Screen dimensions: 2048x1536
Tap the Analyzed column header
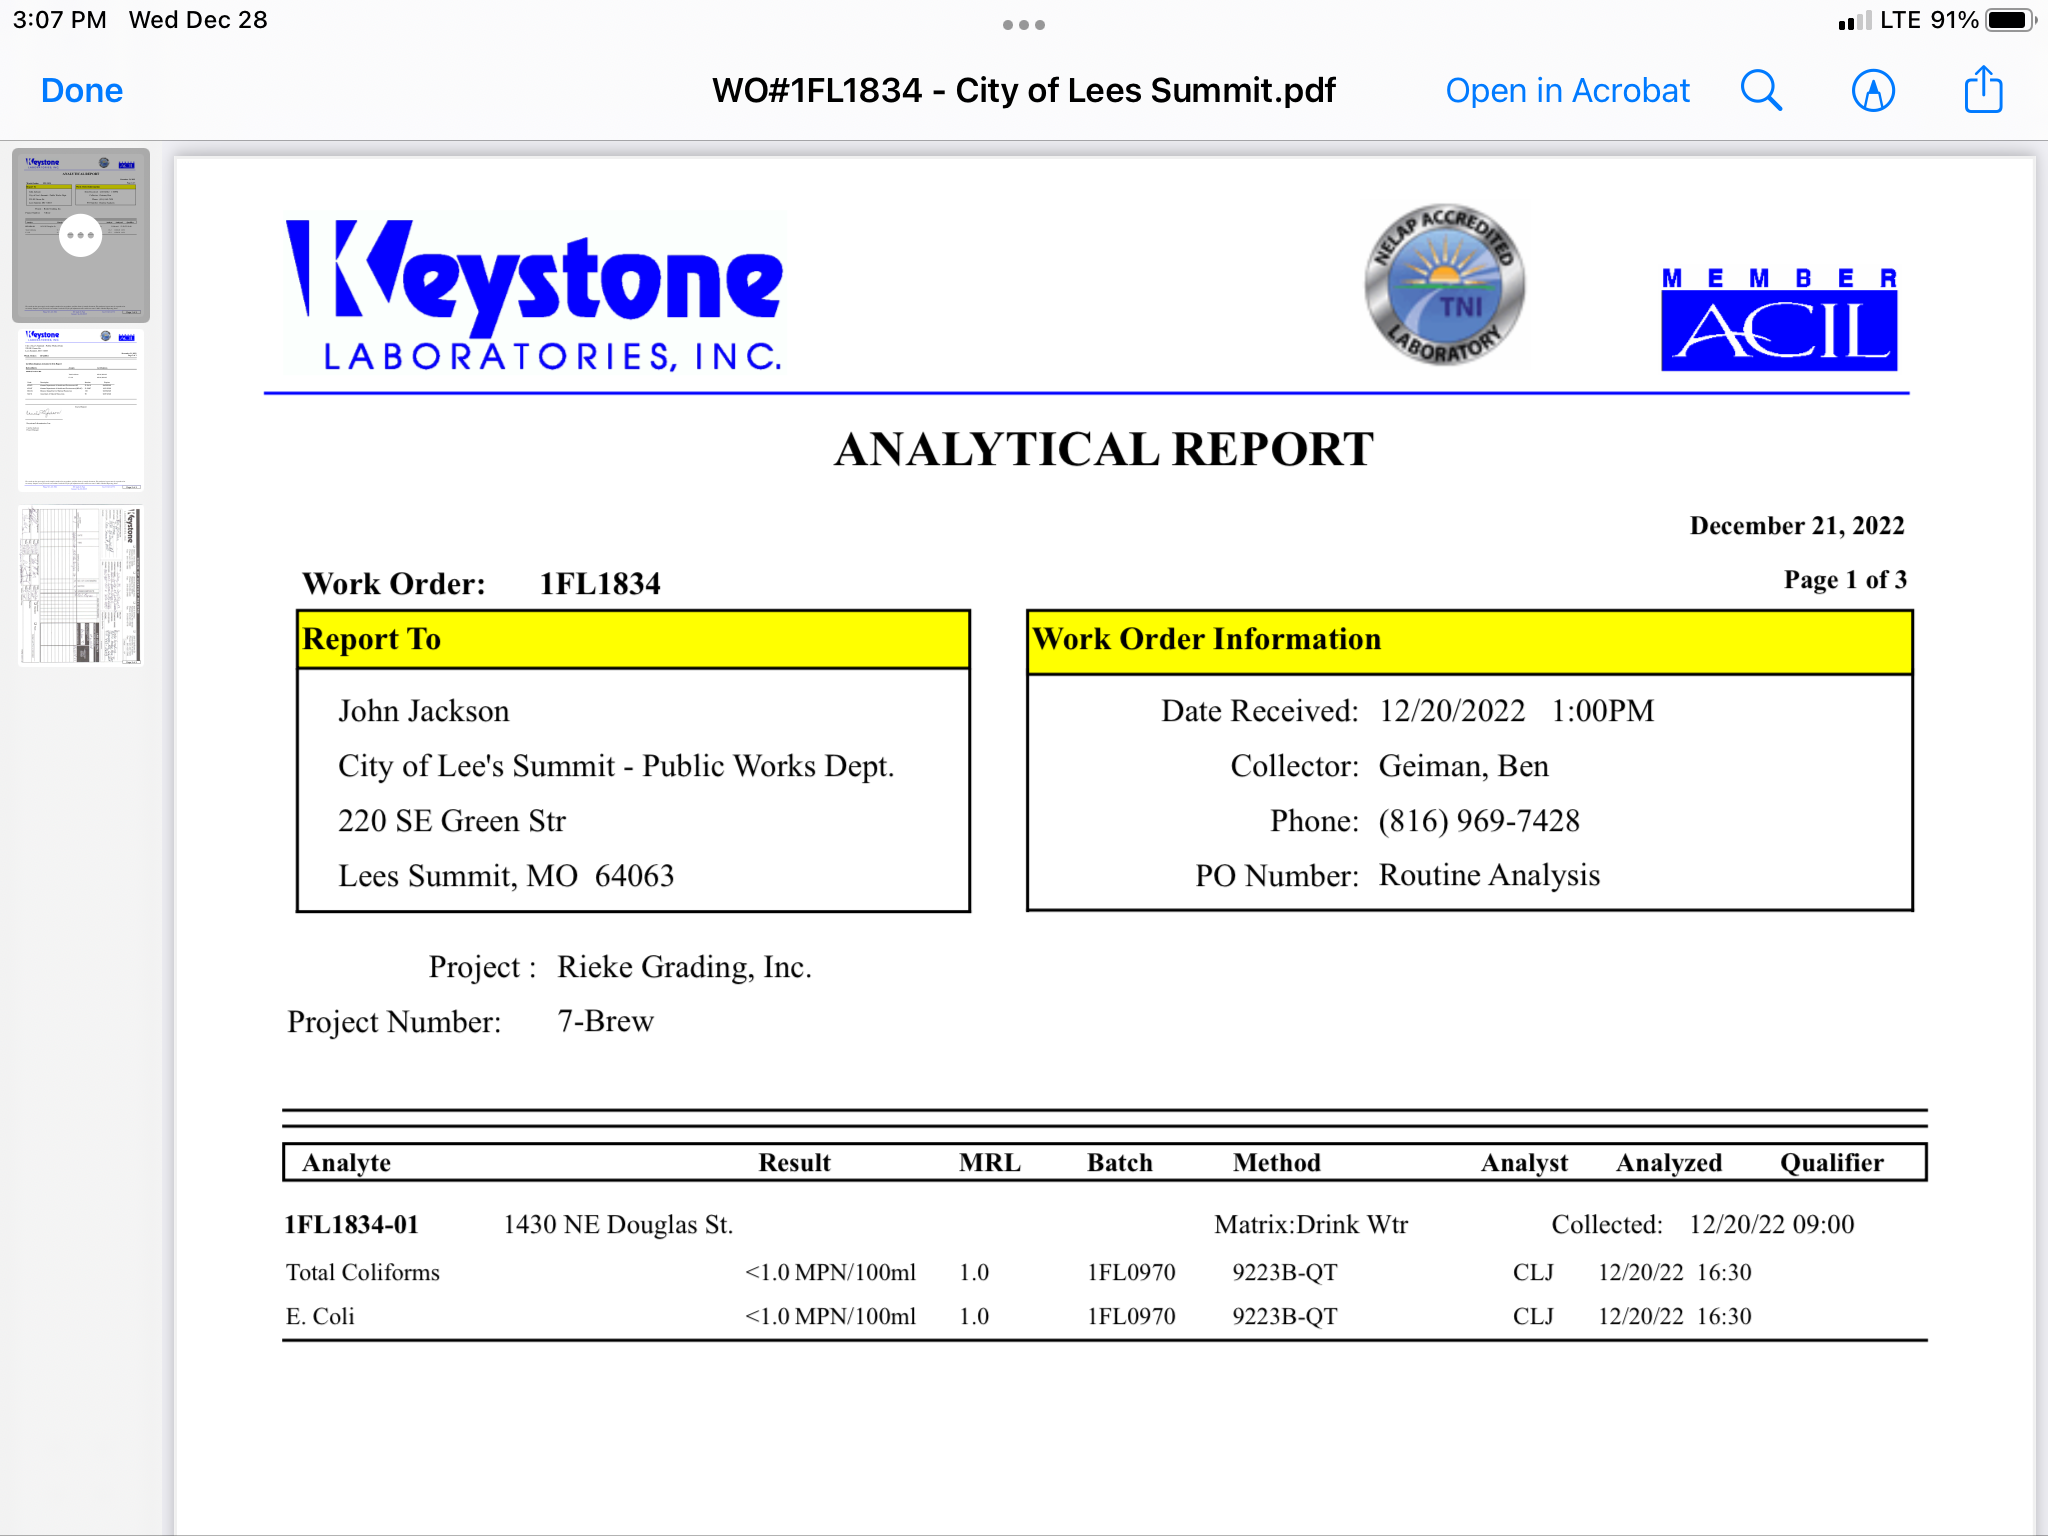click(1669, 1163)
